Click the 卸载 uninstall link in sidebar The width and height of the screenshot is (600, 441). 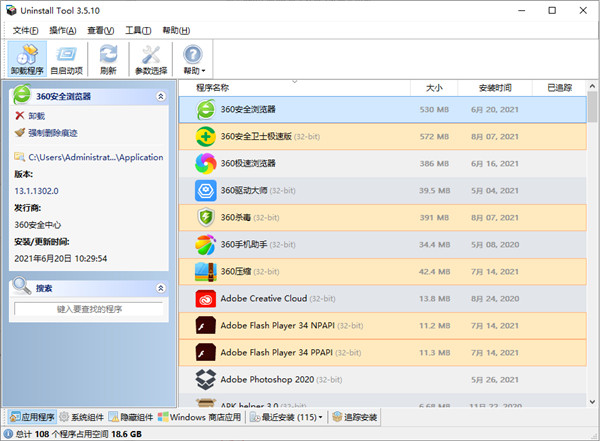point(37,116)
